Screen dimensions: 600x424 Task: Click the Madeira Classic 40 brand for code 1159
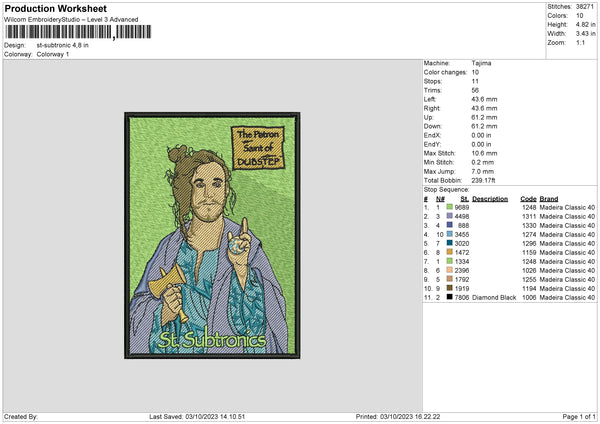click(x=567, y=253)
